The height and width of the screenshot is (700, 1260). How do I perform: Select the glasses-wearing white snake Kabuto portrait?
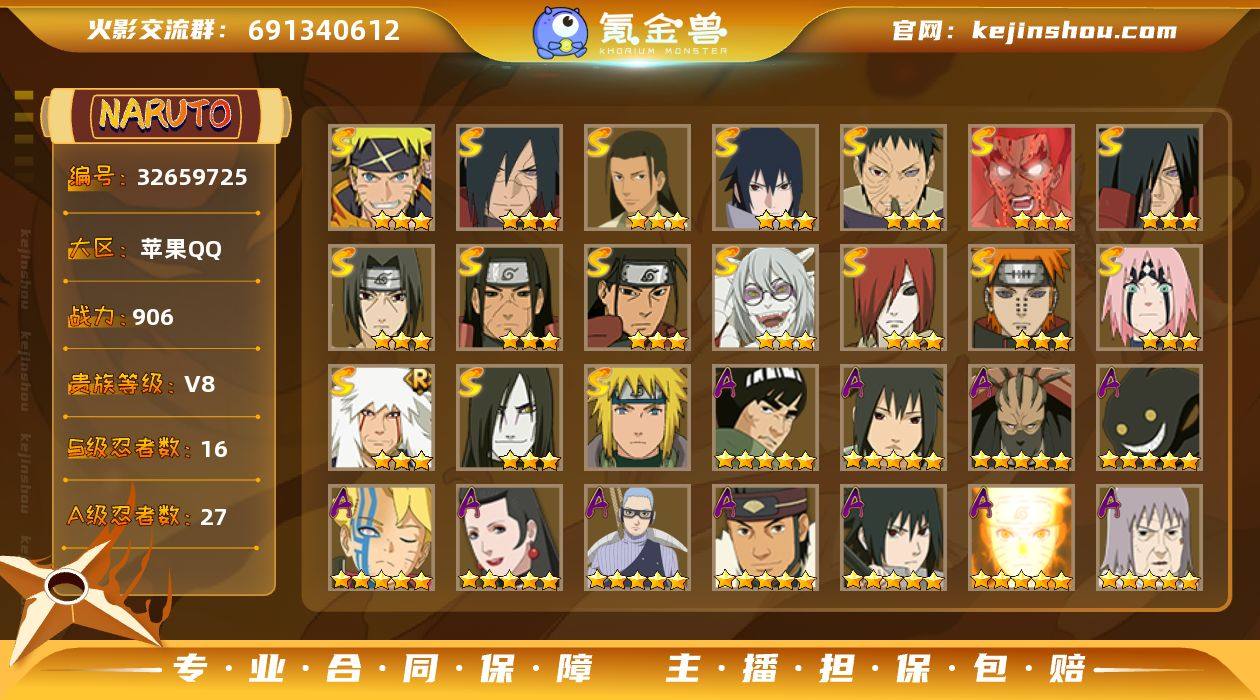(x=765, y=298)
